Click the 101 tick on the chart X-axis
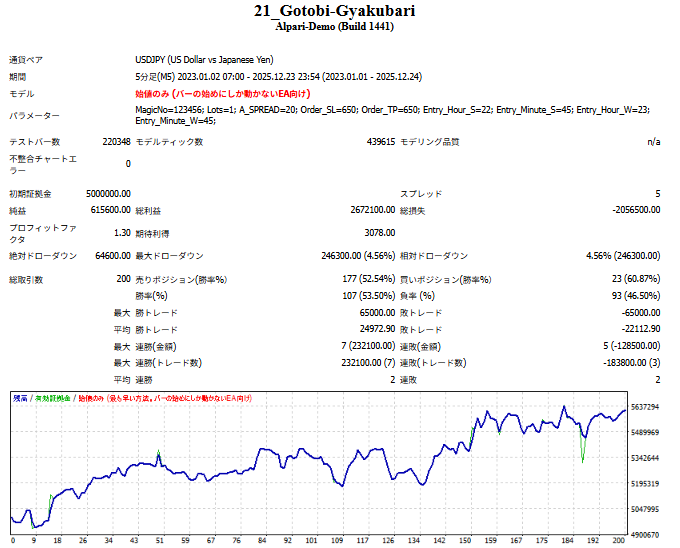This screenshot has width=680, height=548. (314, 541)
